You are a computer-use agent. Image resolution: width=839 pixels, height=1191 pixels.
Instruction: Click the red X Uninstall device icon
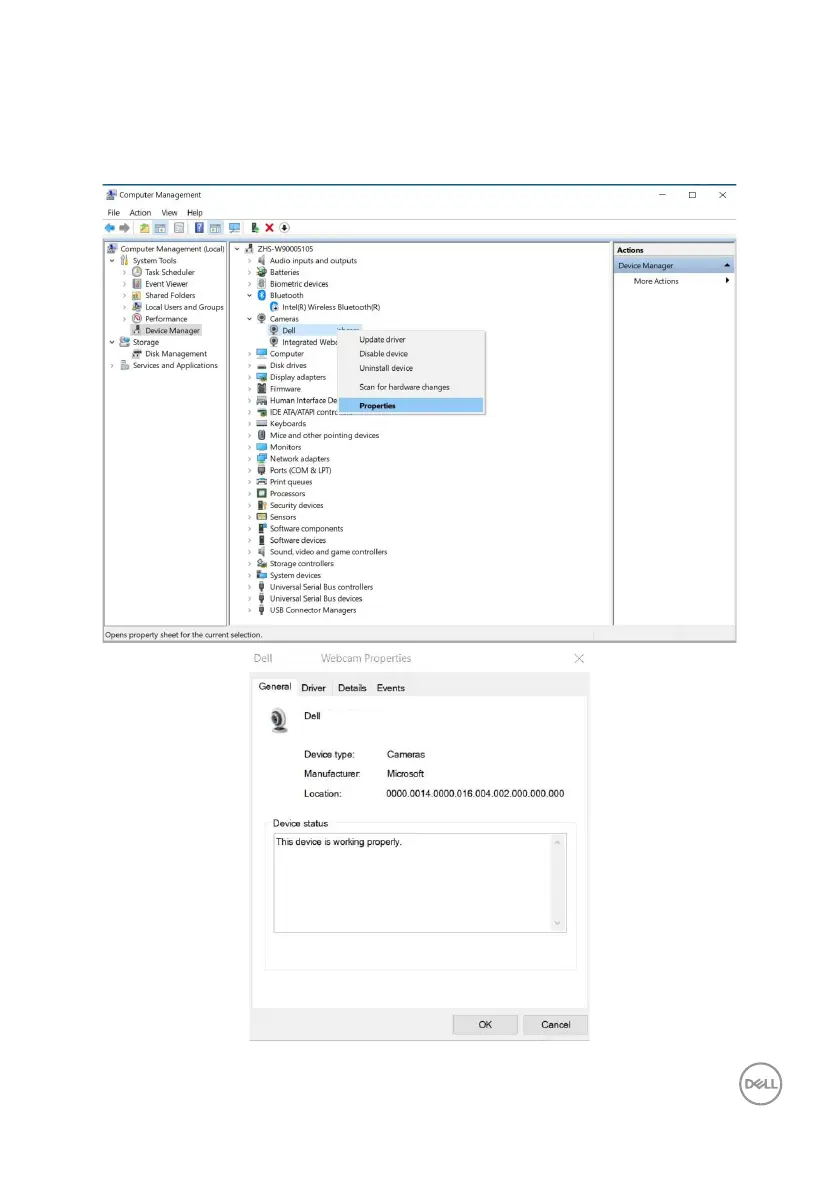pos(270,228)
